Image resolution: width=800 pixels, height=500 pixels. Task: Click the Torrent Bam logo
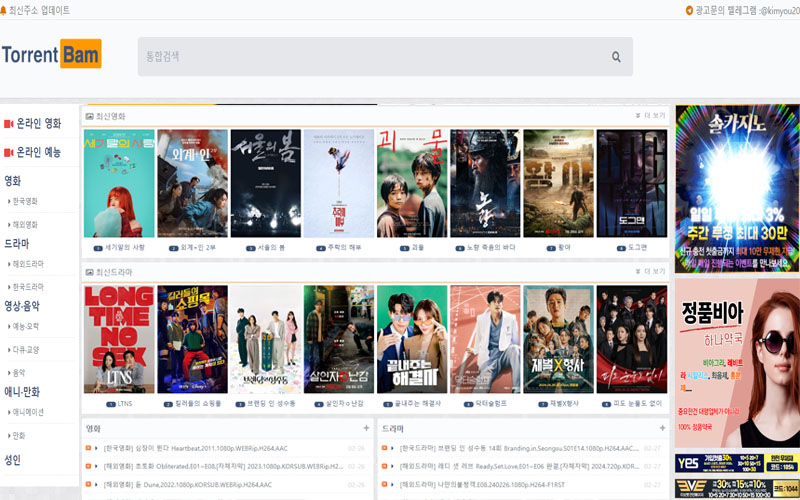pyautogui.click(x=52, y=54)
